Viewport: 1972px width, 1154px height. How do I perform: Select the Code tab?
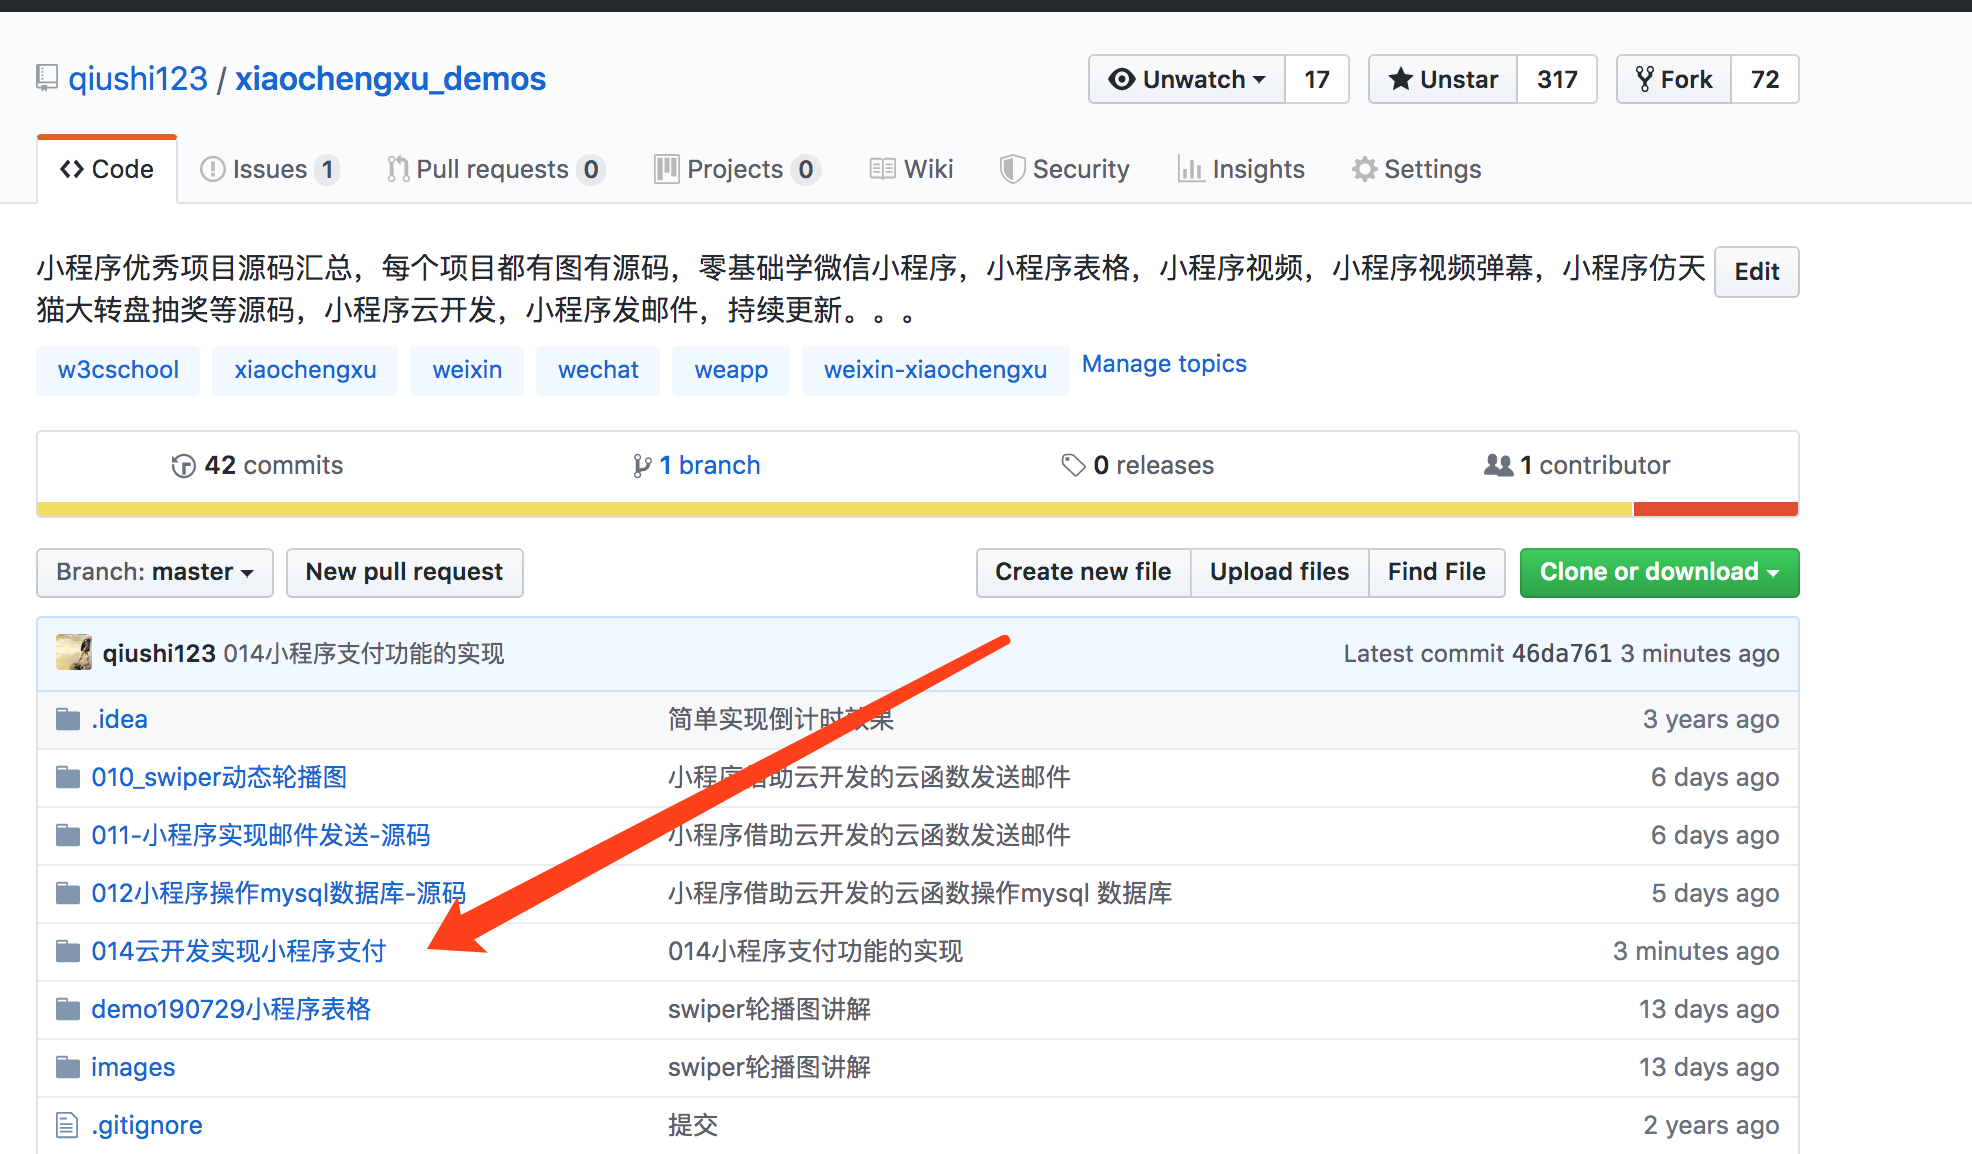(x=107, y=169)
